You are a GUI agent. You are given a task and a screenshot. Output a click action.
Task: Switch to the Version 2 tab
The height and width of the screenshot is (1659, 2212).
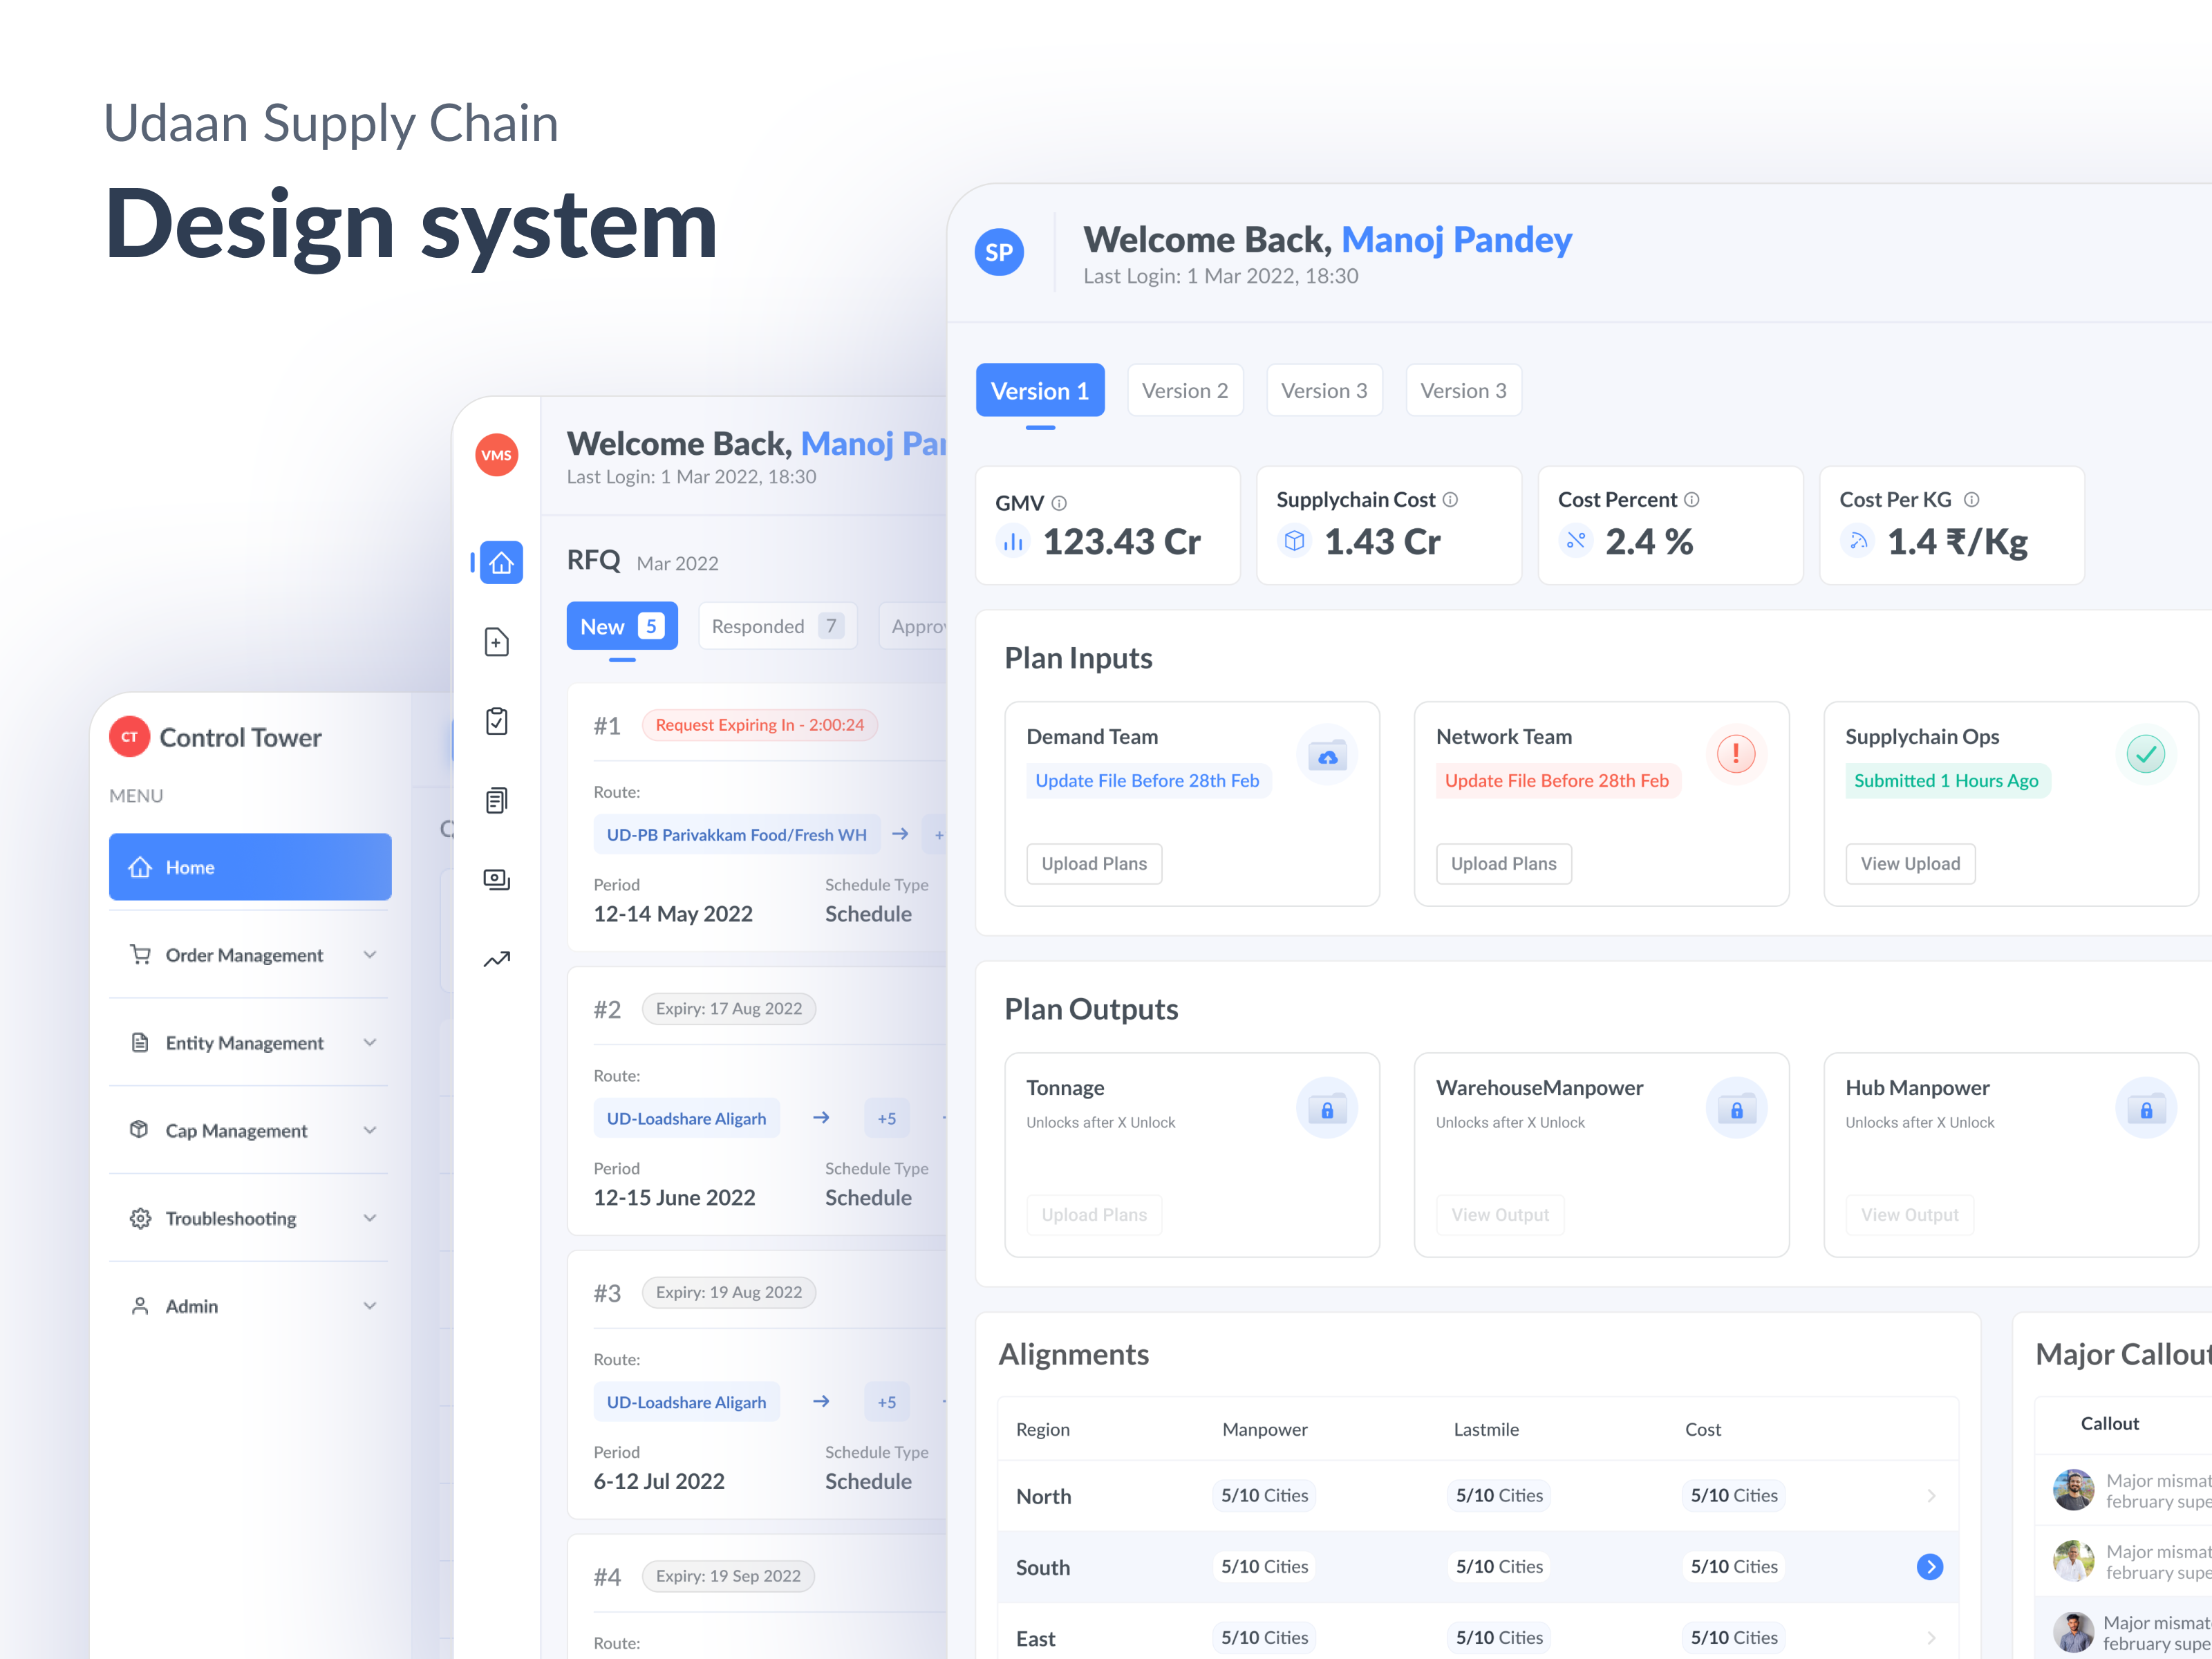click(x=1185, y=390)
